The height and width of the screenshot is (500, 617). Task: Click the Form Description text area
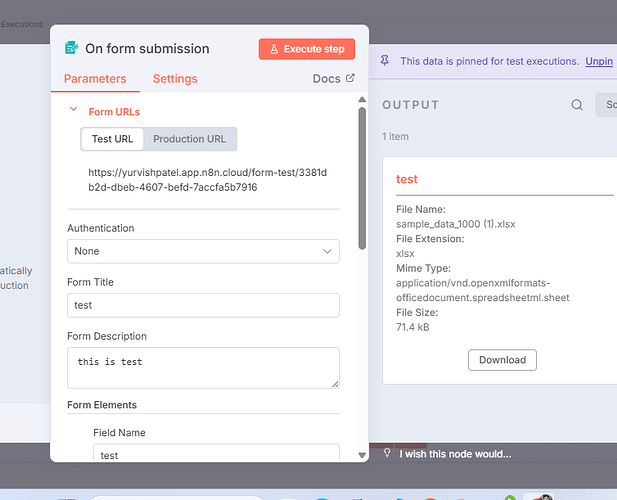click(x=203, y=367)
